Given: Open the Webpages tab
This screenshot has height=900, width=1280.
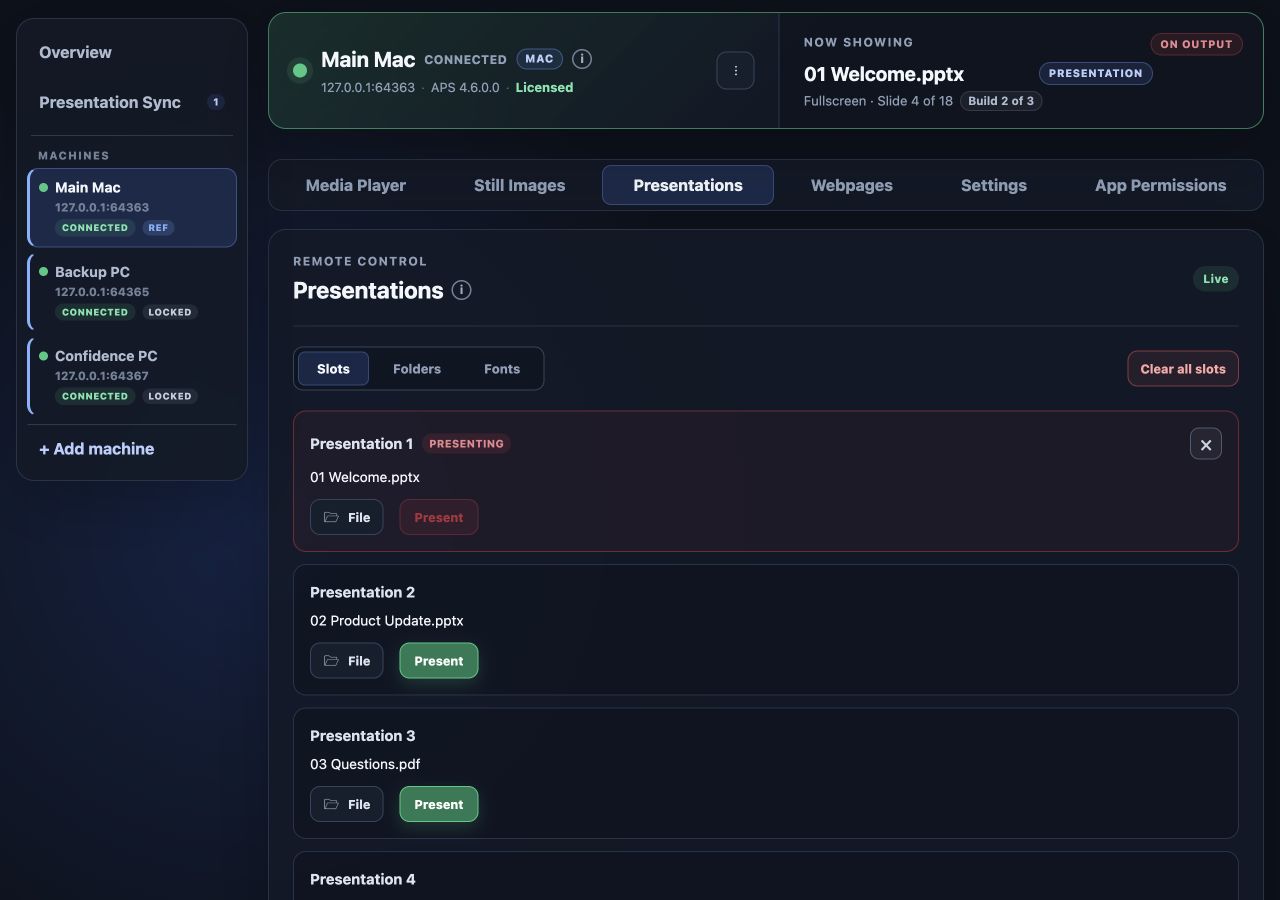Looking at the screenshot, I should click(x=852, y=185).
